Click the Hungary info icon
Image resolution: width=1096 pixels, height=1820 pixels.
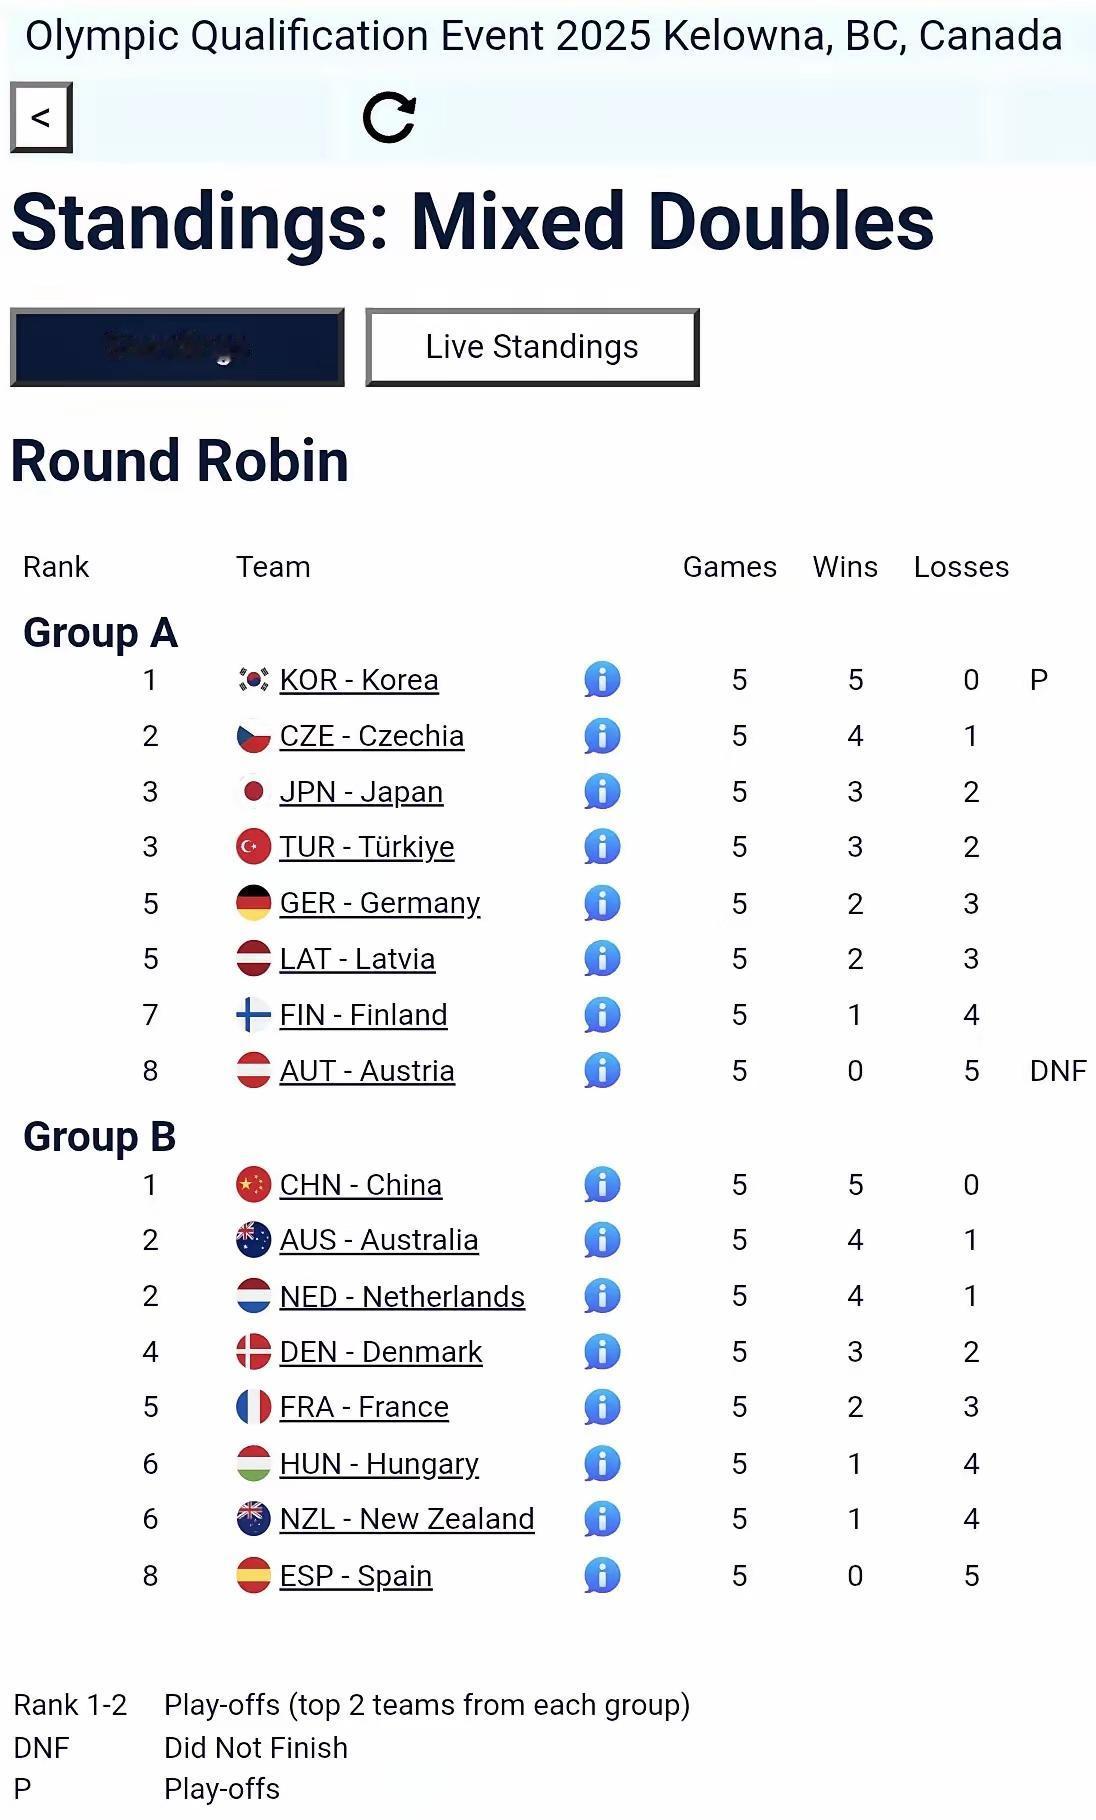click(602, 1464)
